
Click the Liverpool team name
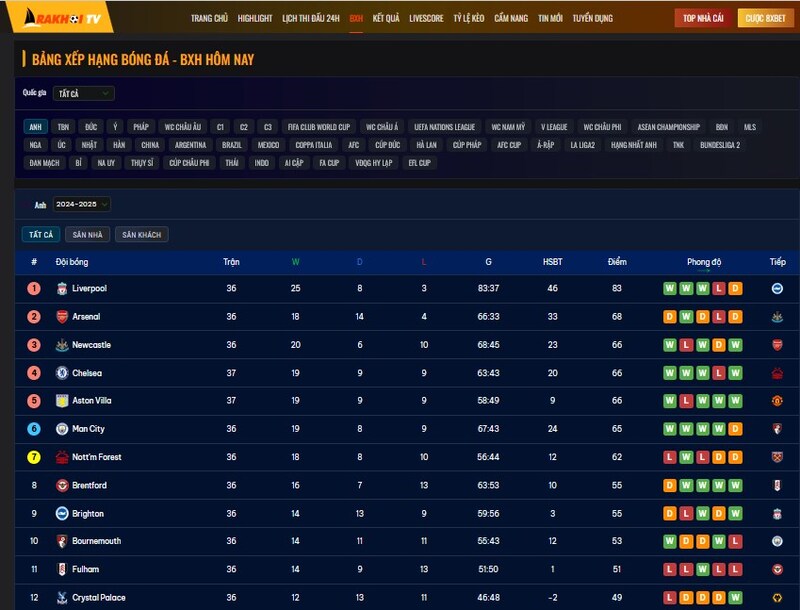[89, 289]
